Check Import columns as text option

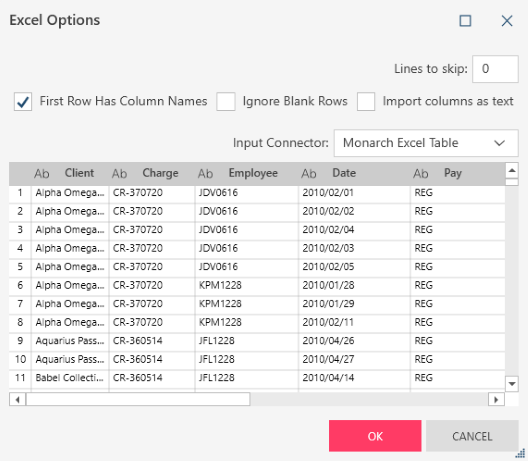click(366, 102)
